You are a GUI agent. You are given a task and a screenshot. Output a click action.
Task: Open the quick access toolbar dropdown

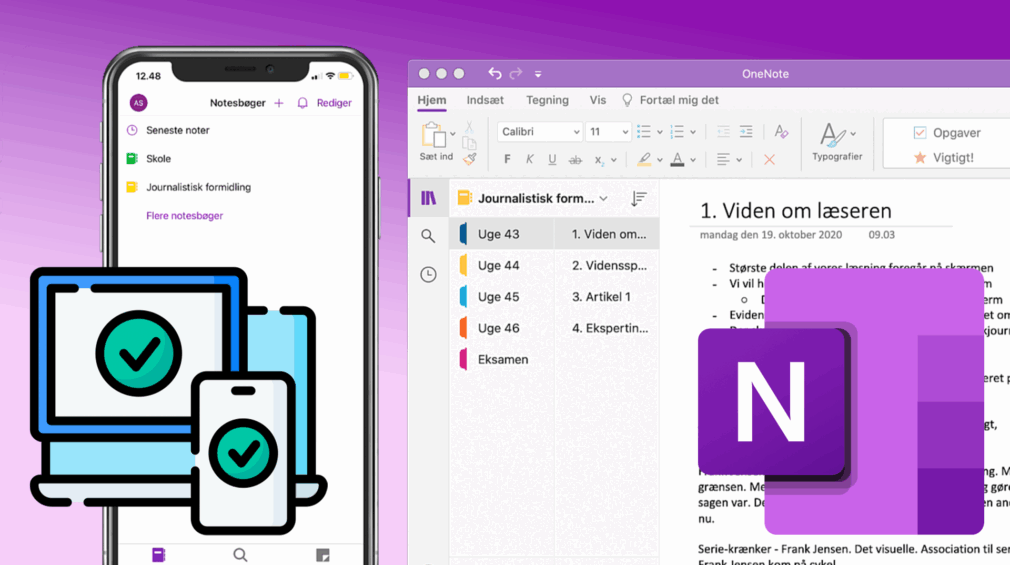click(x=538, y=74)
